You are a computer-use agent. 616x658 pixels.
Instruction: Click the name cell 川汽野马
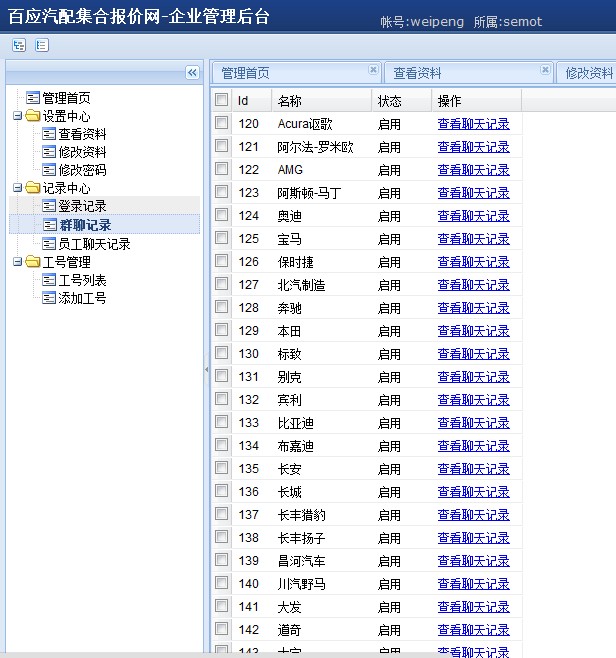coord(301,584)
